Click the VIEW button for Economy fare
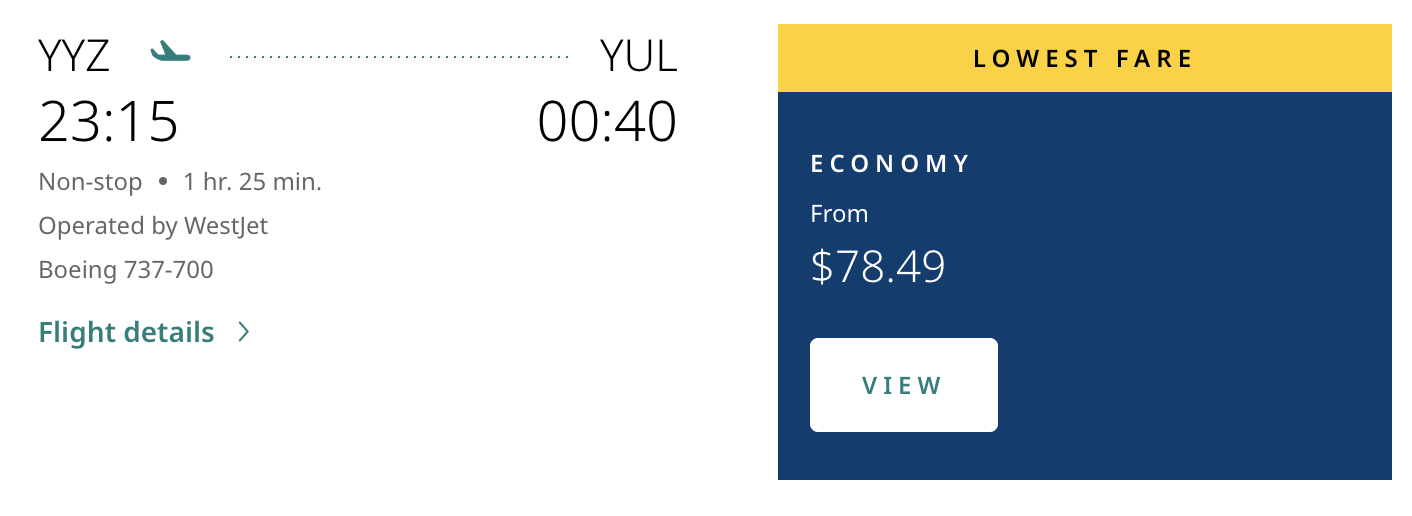The image size is (1412, 516). tap(904, 385)
